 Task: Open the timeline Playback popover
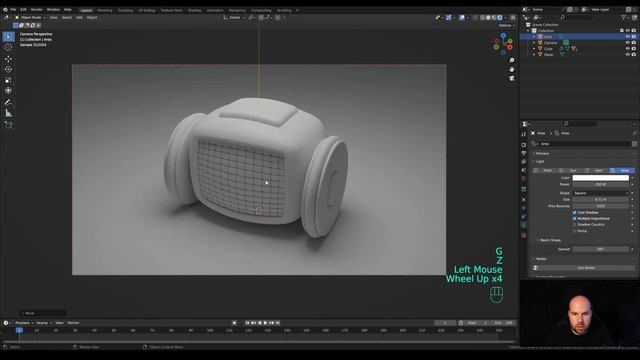point(24,323)
